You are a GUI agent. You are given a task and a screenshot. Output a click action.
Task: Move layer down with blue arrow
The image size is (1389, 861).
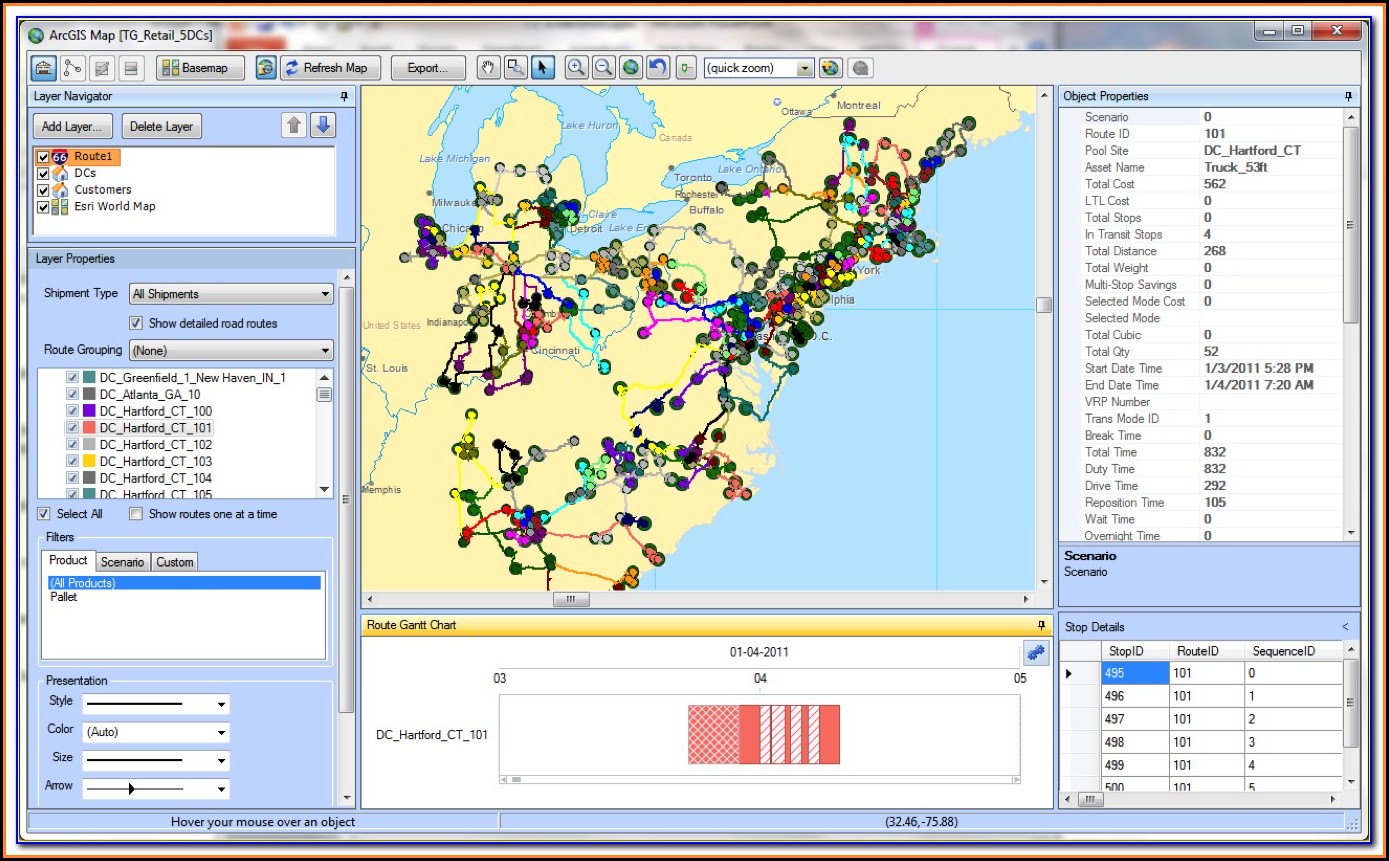(x=322, y=126)
